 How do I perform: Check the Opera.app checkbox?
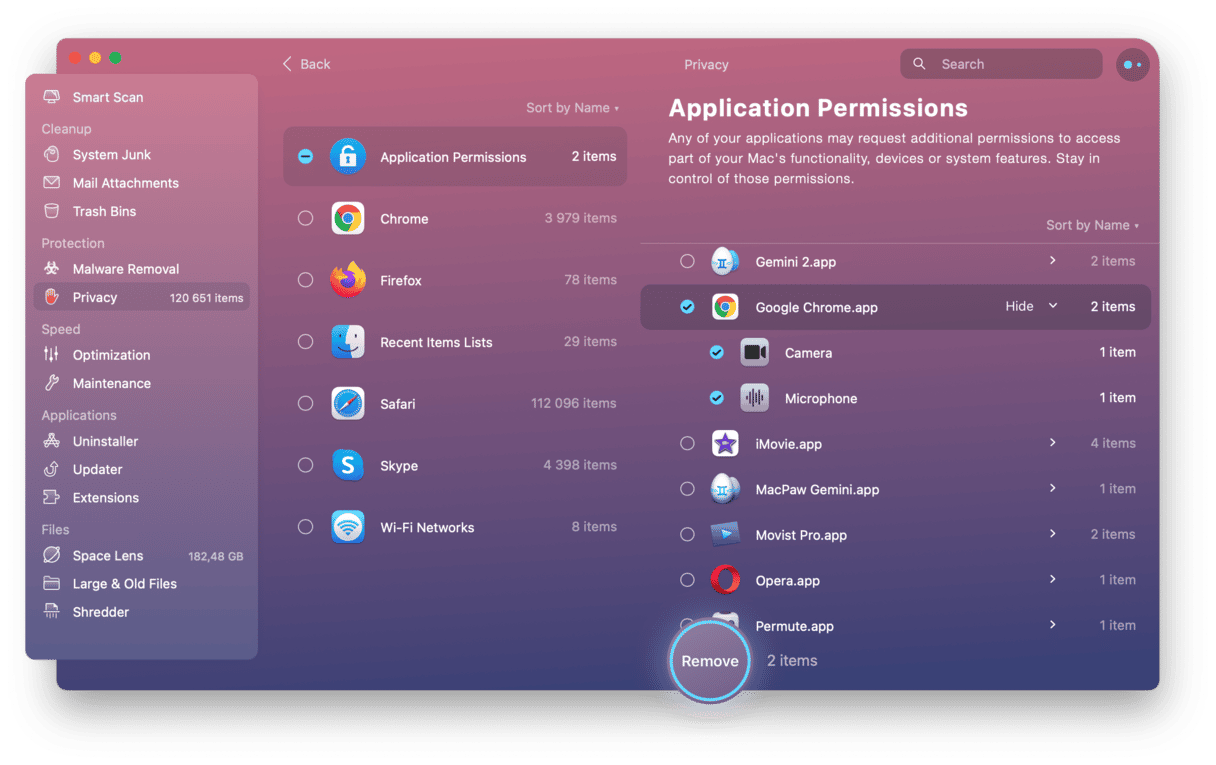(687, 580)
